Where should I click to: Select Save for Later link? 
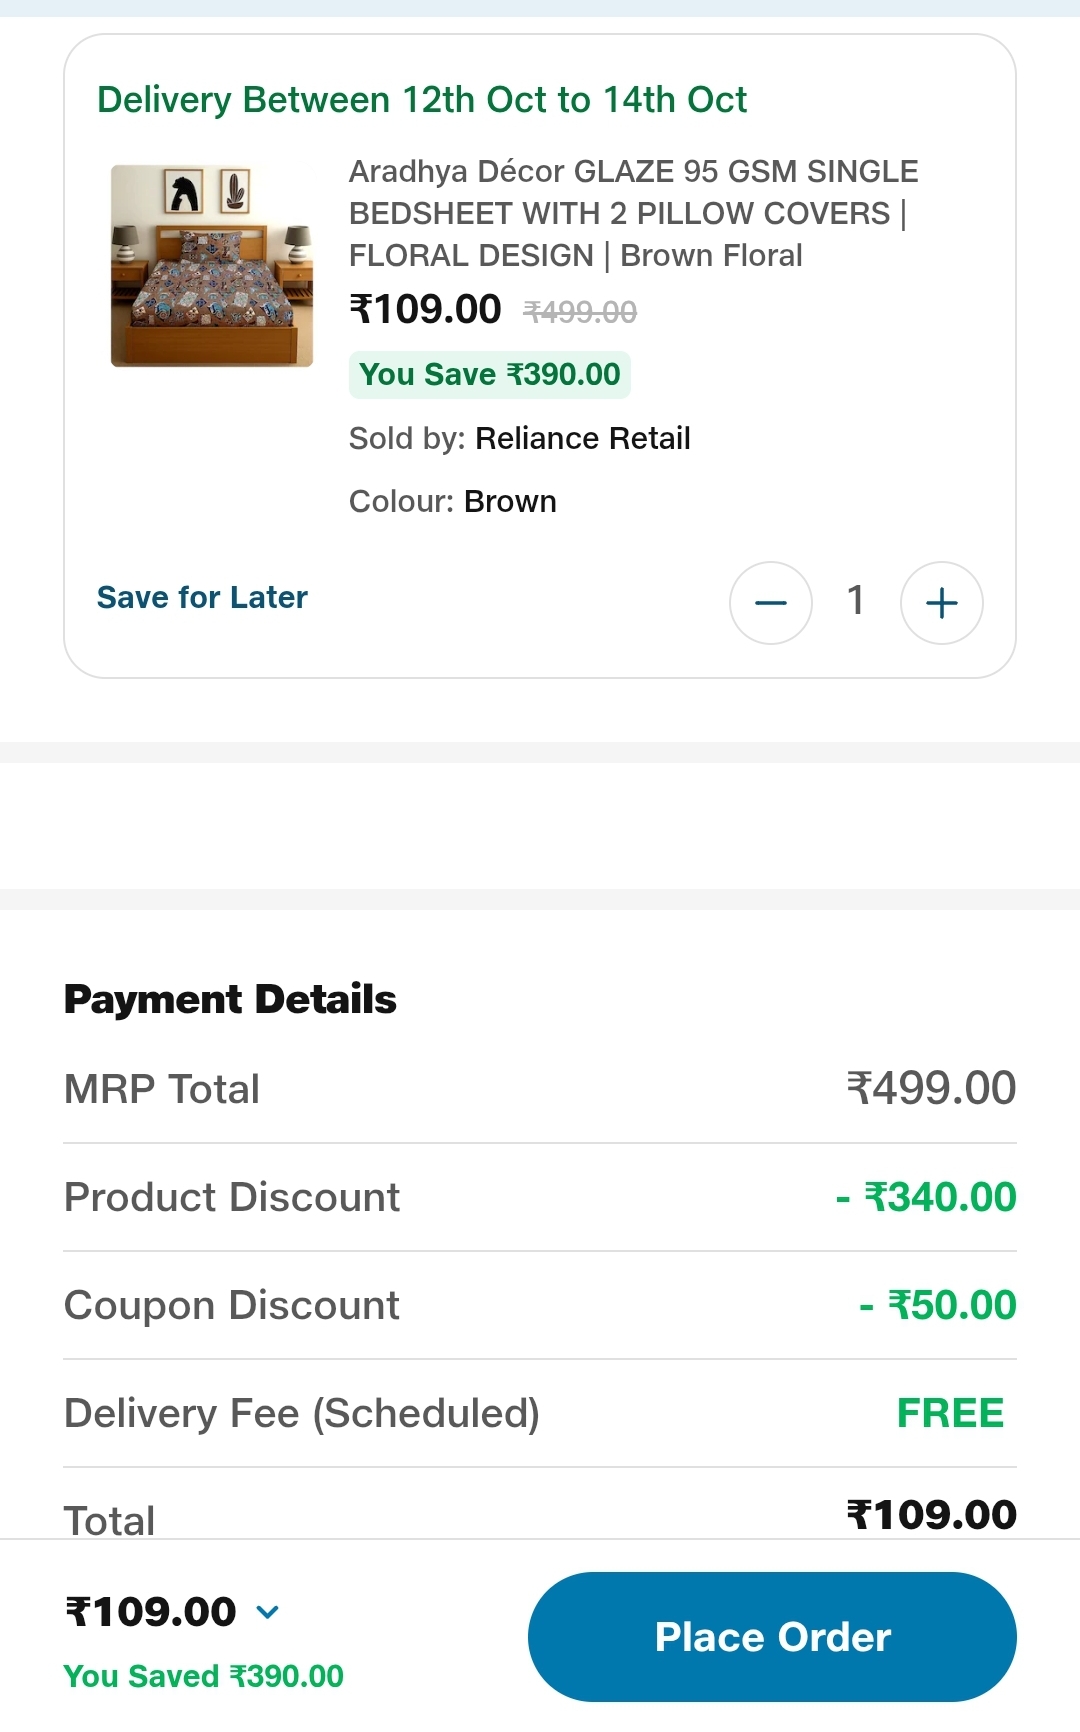pos(202,597)
